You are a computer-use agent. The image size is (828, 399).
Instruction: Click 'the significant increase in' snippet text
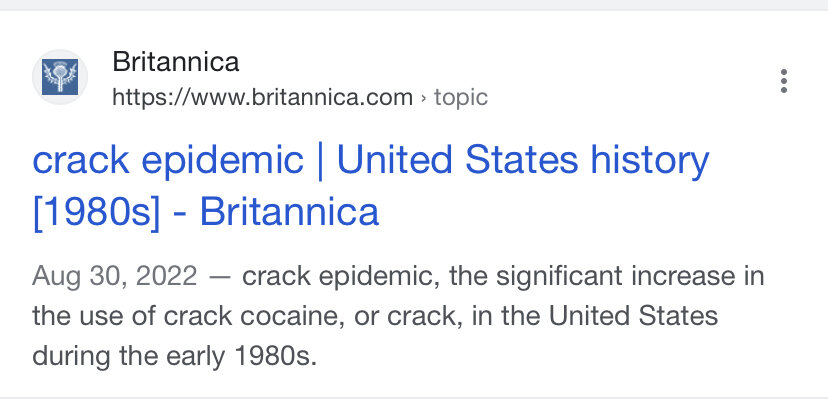pos(607,277)
